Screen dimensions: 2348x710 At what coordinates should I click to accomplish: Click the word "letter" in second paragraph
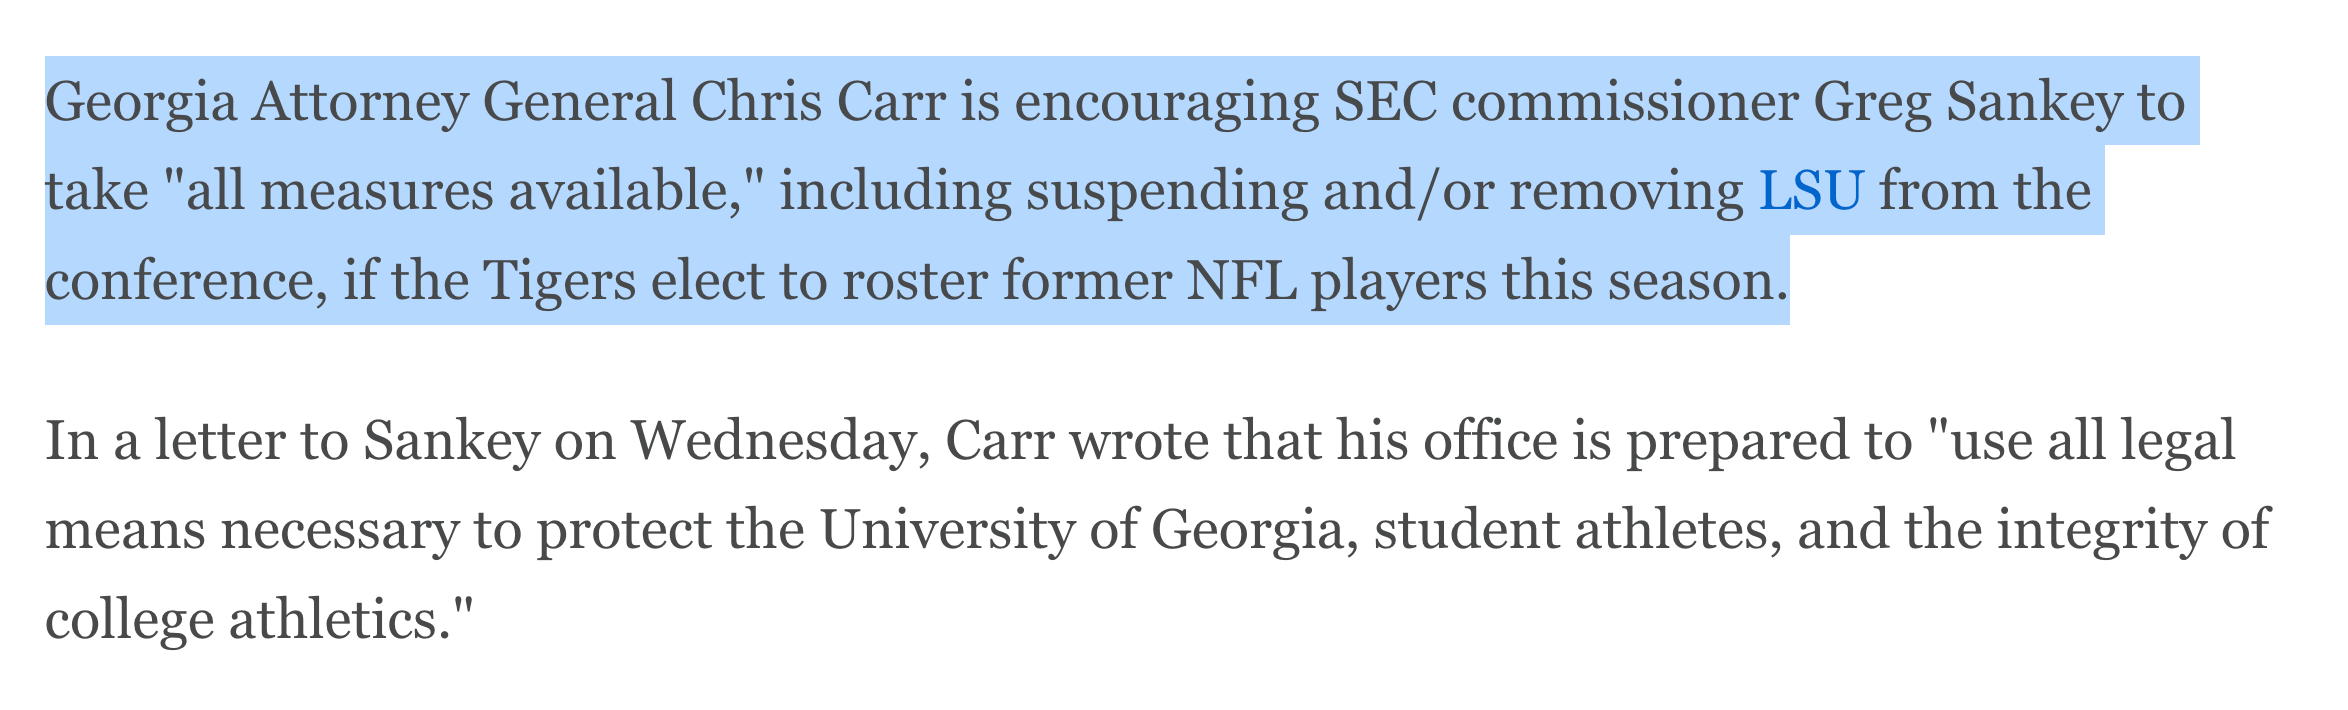[x=233, y=442]
